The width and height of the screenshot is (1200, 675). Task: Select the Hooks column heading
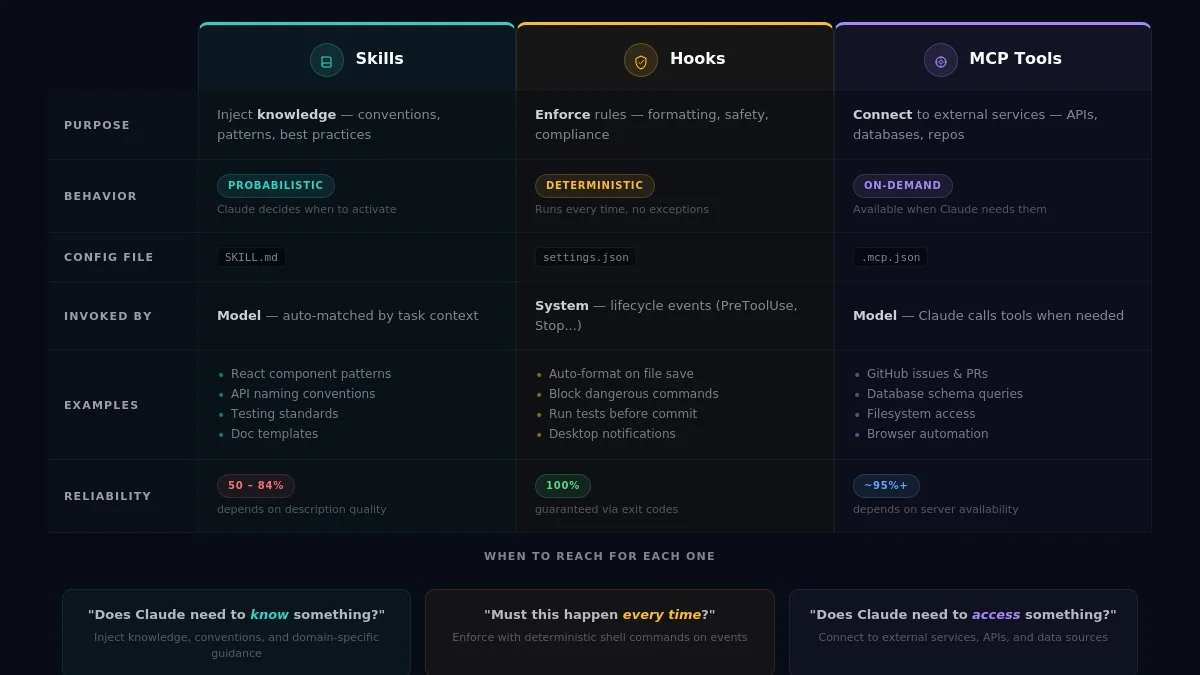pos(698,59)
